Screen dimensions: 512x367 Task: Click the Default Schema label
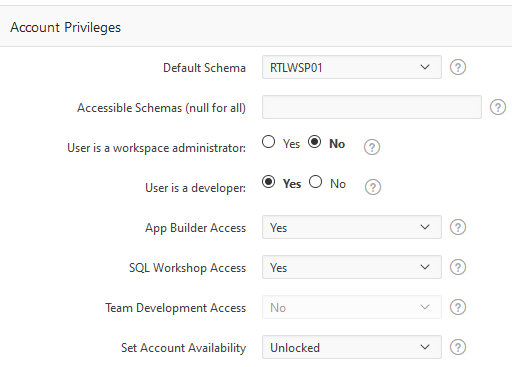[x=204, y=68]
